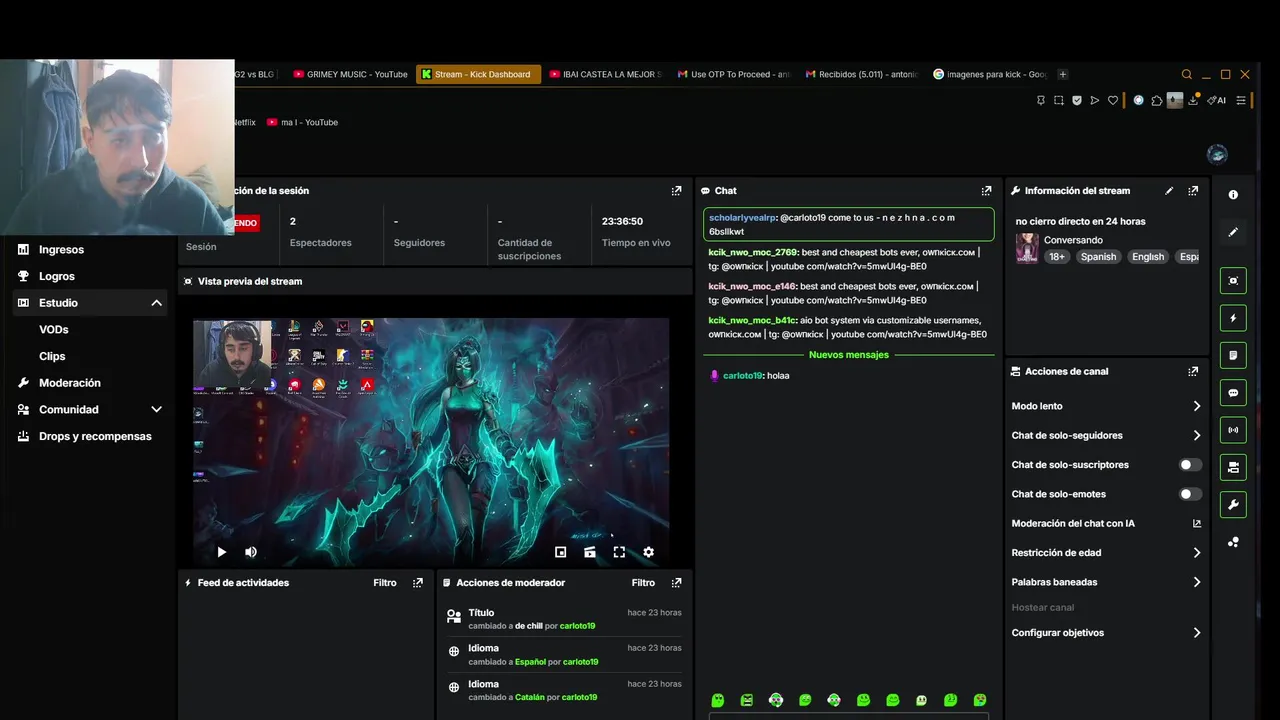
Task: Enable Chat de solo-suscriptores toggle
Action: tap(1190, 465)
